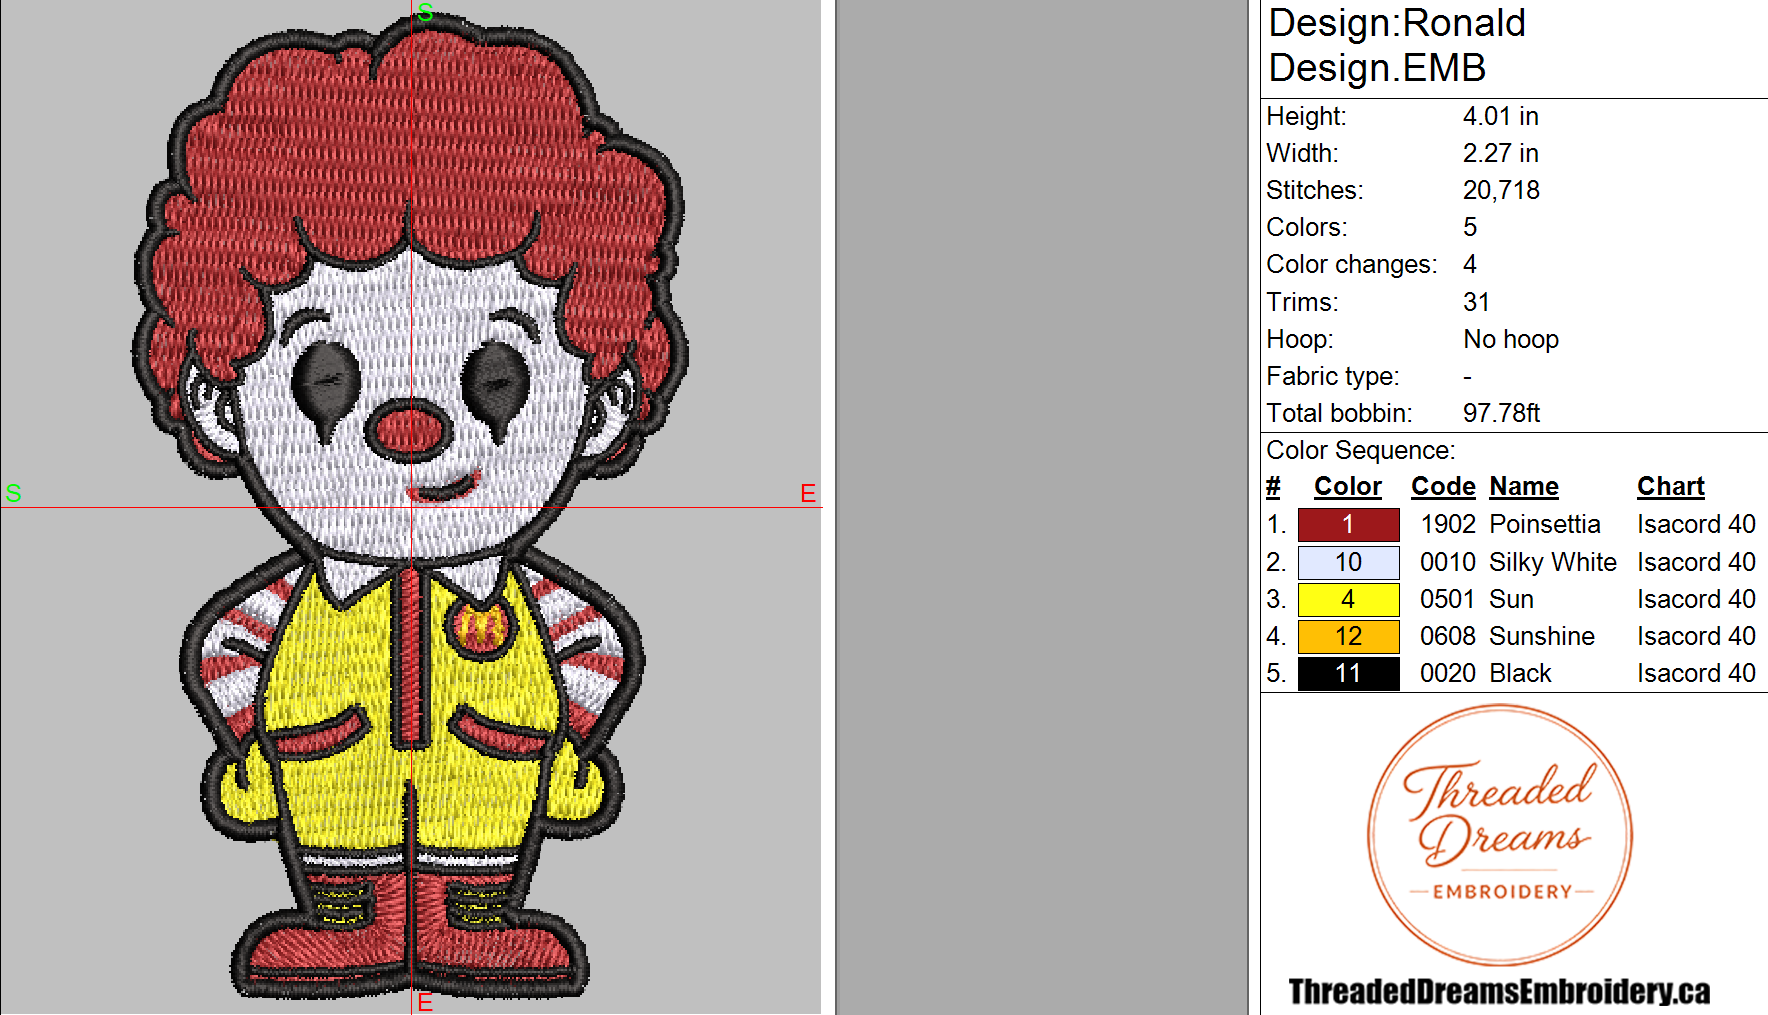The width and height of the screenshot is (1768, 1015).
Task: Click Isacord 40 in the Black row
Action: (1696, 673)
